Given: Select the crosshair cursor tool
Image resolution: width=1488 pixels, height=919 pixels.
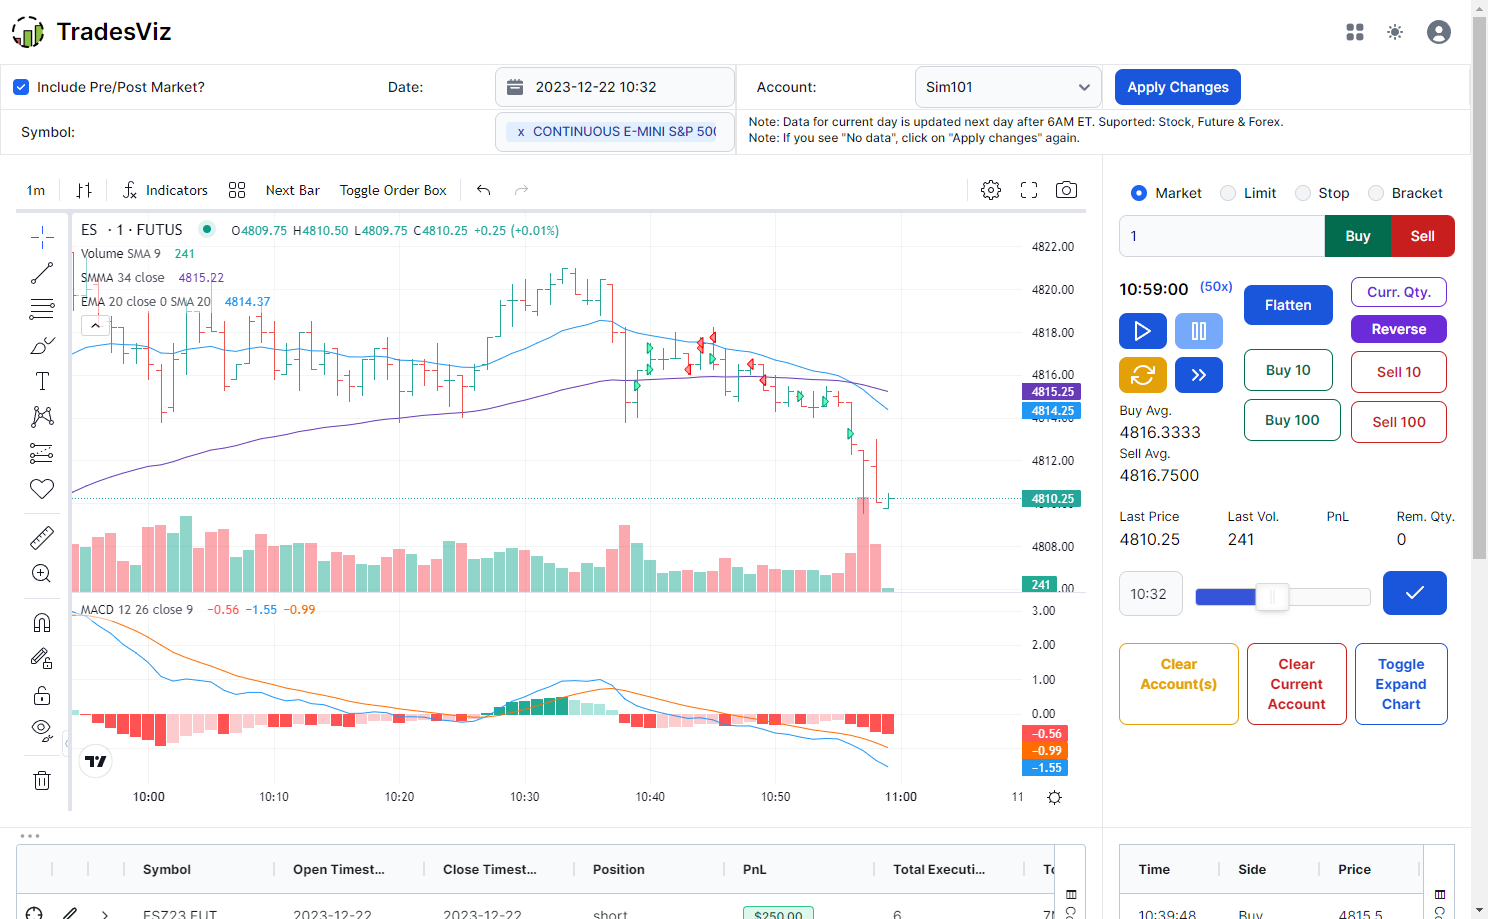Looking at the screenshot, I should click(x=41, y=237).
